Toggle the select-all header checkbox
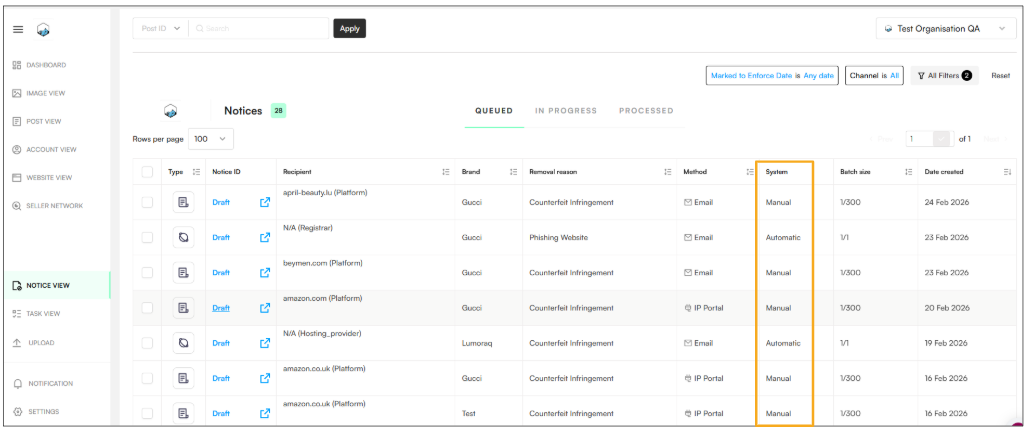Viewport: 1028px width, 433px height. coord(147,172)
